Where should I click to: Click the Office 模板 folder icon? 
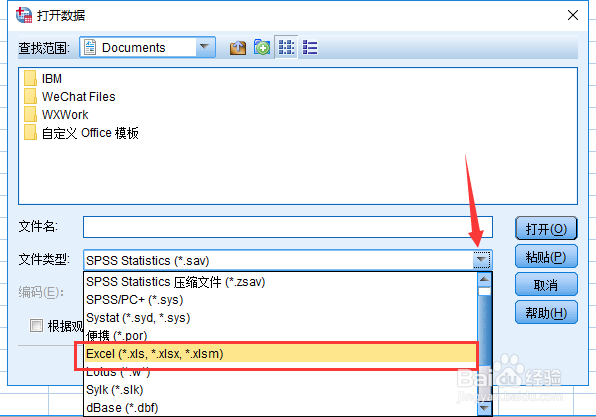30,132
